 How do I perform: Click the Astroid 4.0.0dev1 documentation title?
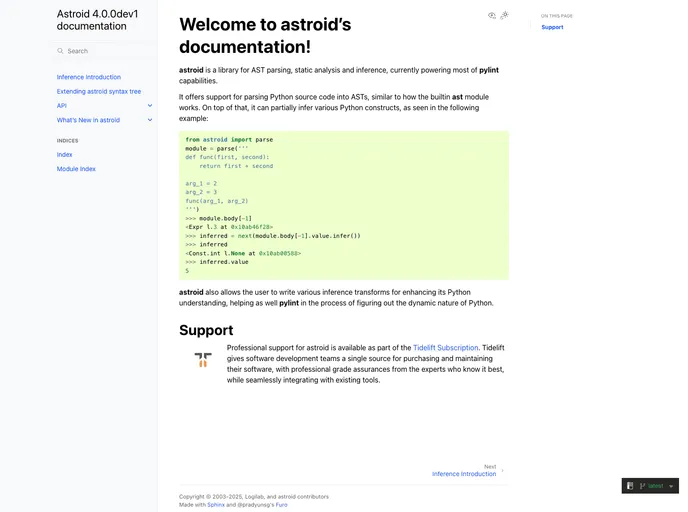97,20
